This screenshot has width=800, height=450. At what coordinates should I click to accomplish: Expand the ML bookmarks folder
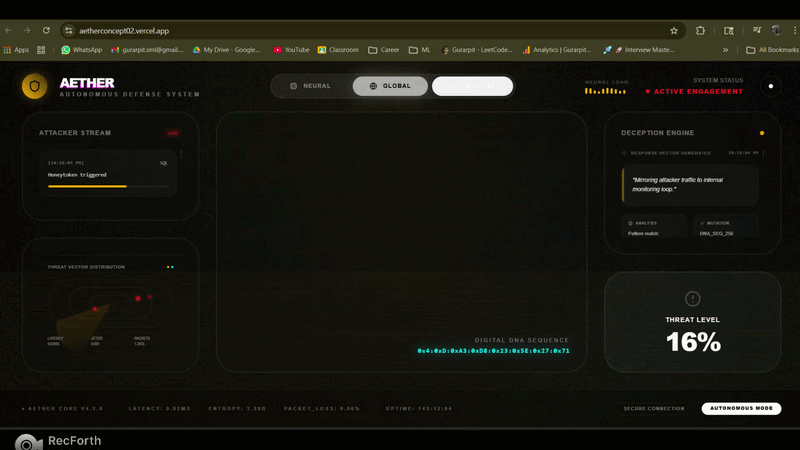pos(419,50)
